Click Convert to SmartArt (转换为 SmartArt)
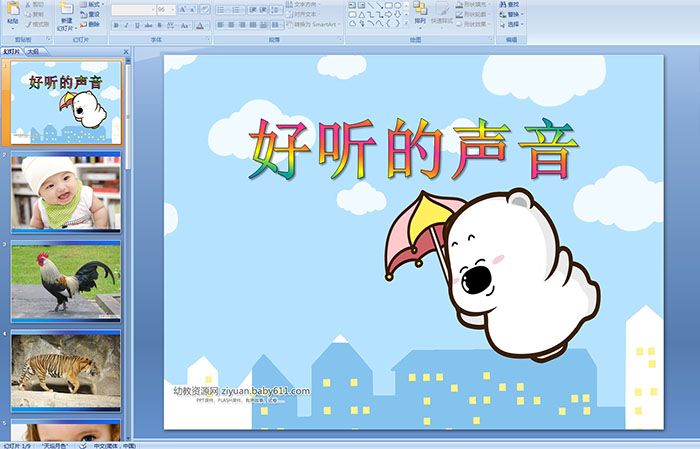The image size is (700, 449). [313, 24]
